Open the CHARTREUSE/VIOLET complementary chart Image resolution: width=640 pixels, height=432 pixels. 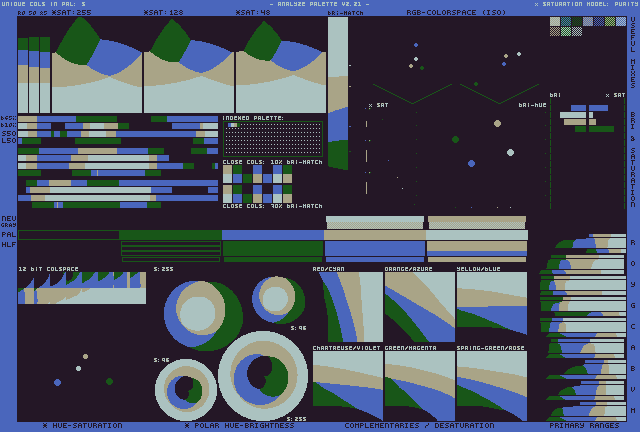[x=348, y=386]
